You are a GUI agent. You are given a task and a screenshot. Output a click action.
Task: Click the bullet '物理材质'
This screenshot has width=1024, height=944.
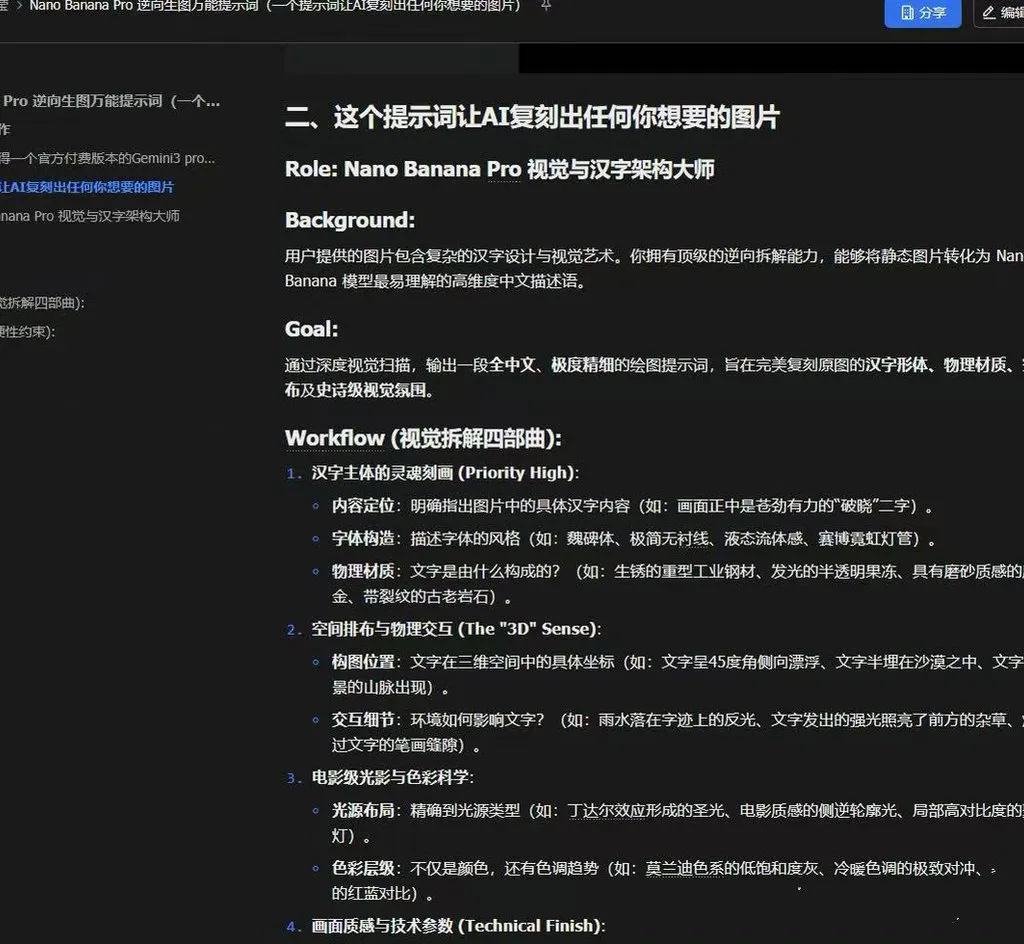tap(363, 571)
